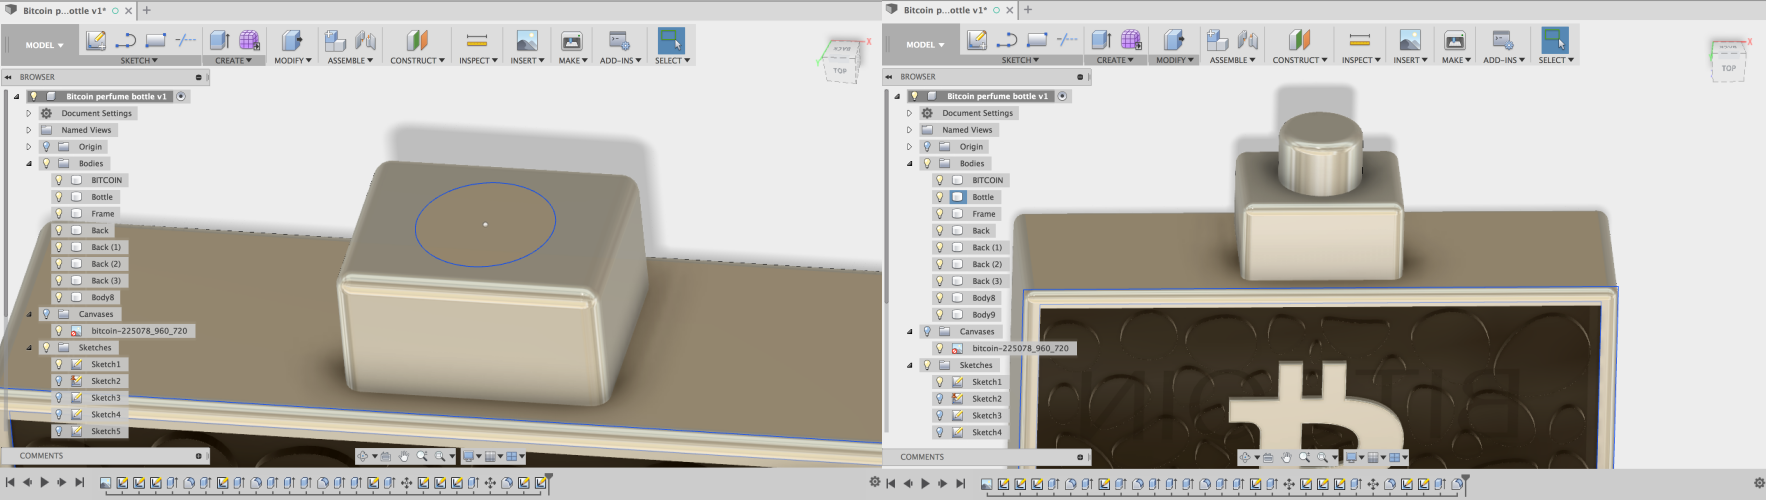The height and width of the screenshot is (500, 1766).
Task: Jump to timeline start in right window
Action: [891, 483]
